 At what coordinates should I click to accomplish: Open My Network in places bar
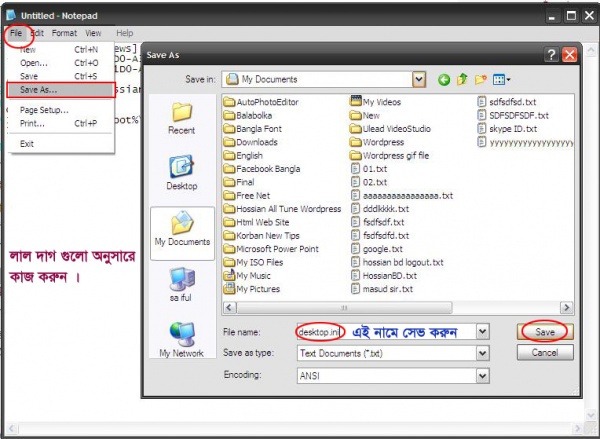(181, 340)
